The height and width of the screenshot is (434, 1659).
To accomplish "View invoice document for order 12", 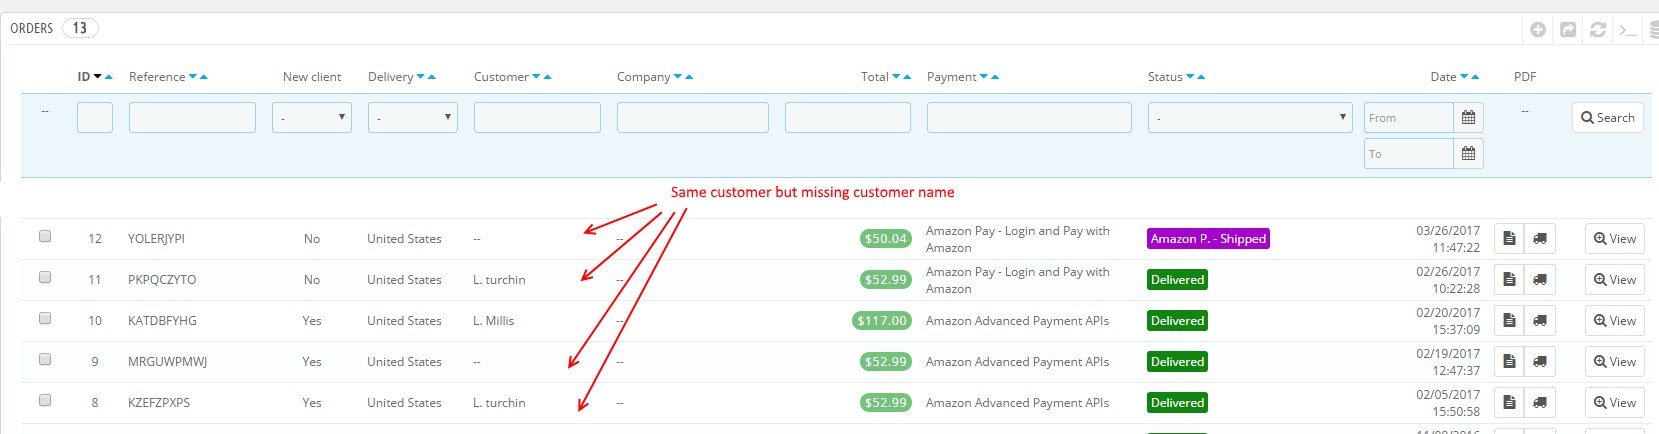I will [x=1509, y=239].
